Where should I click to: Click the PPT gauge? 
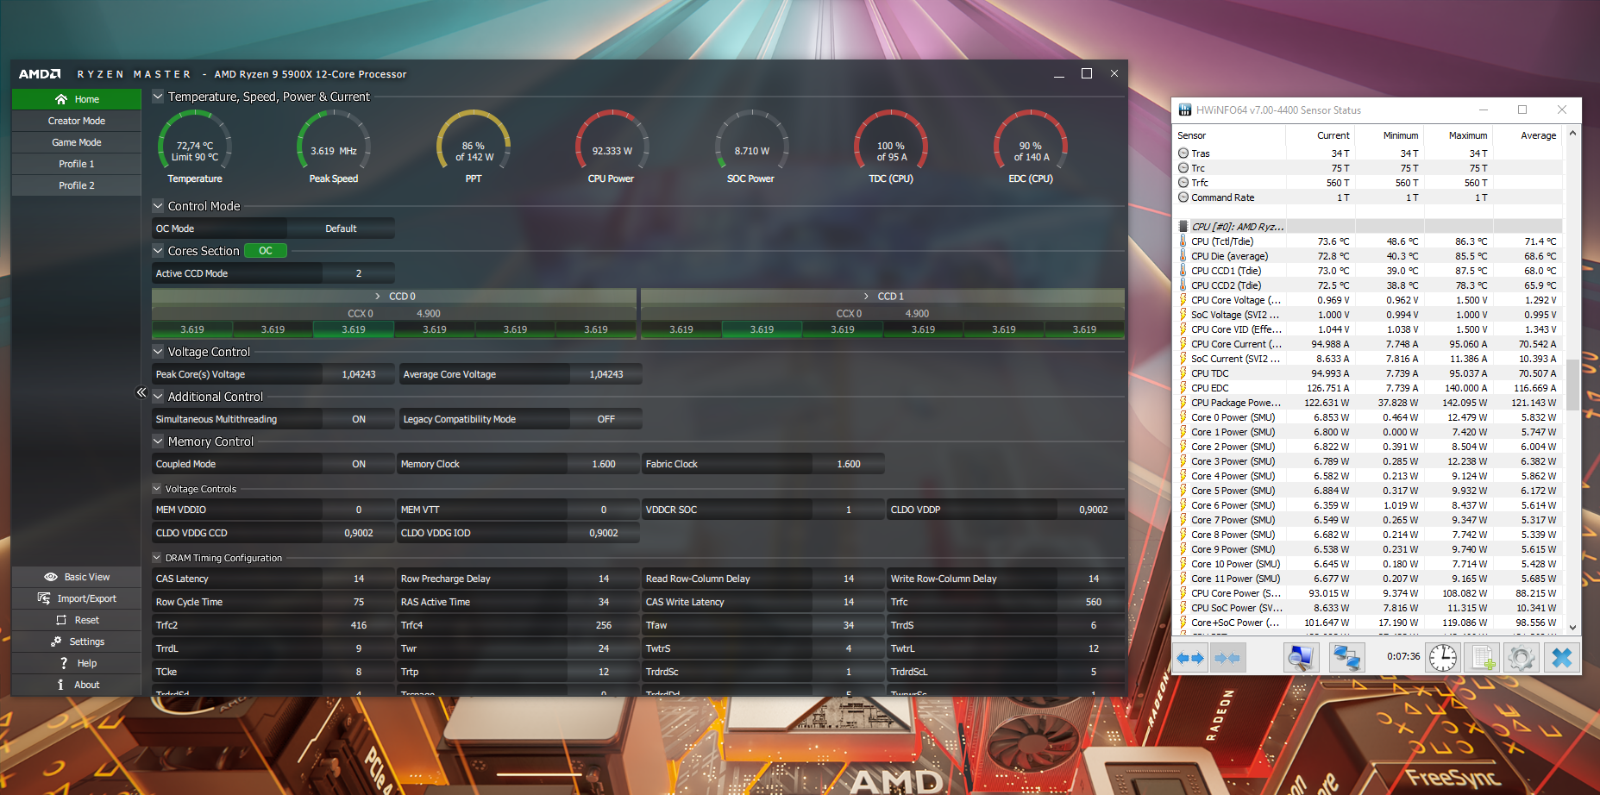coord(474,146)
